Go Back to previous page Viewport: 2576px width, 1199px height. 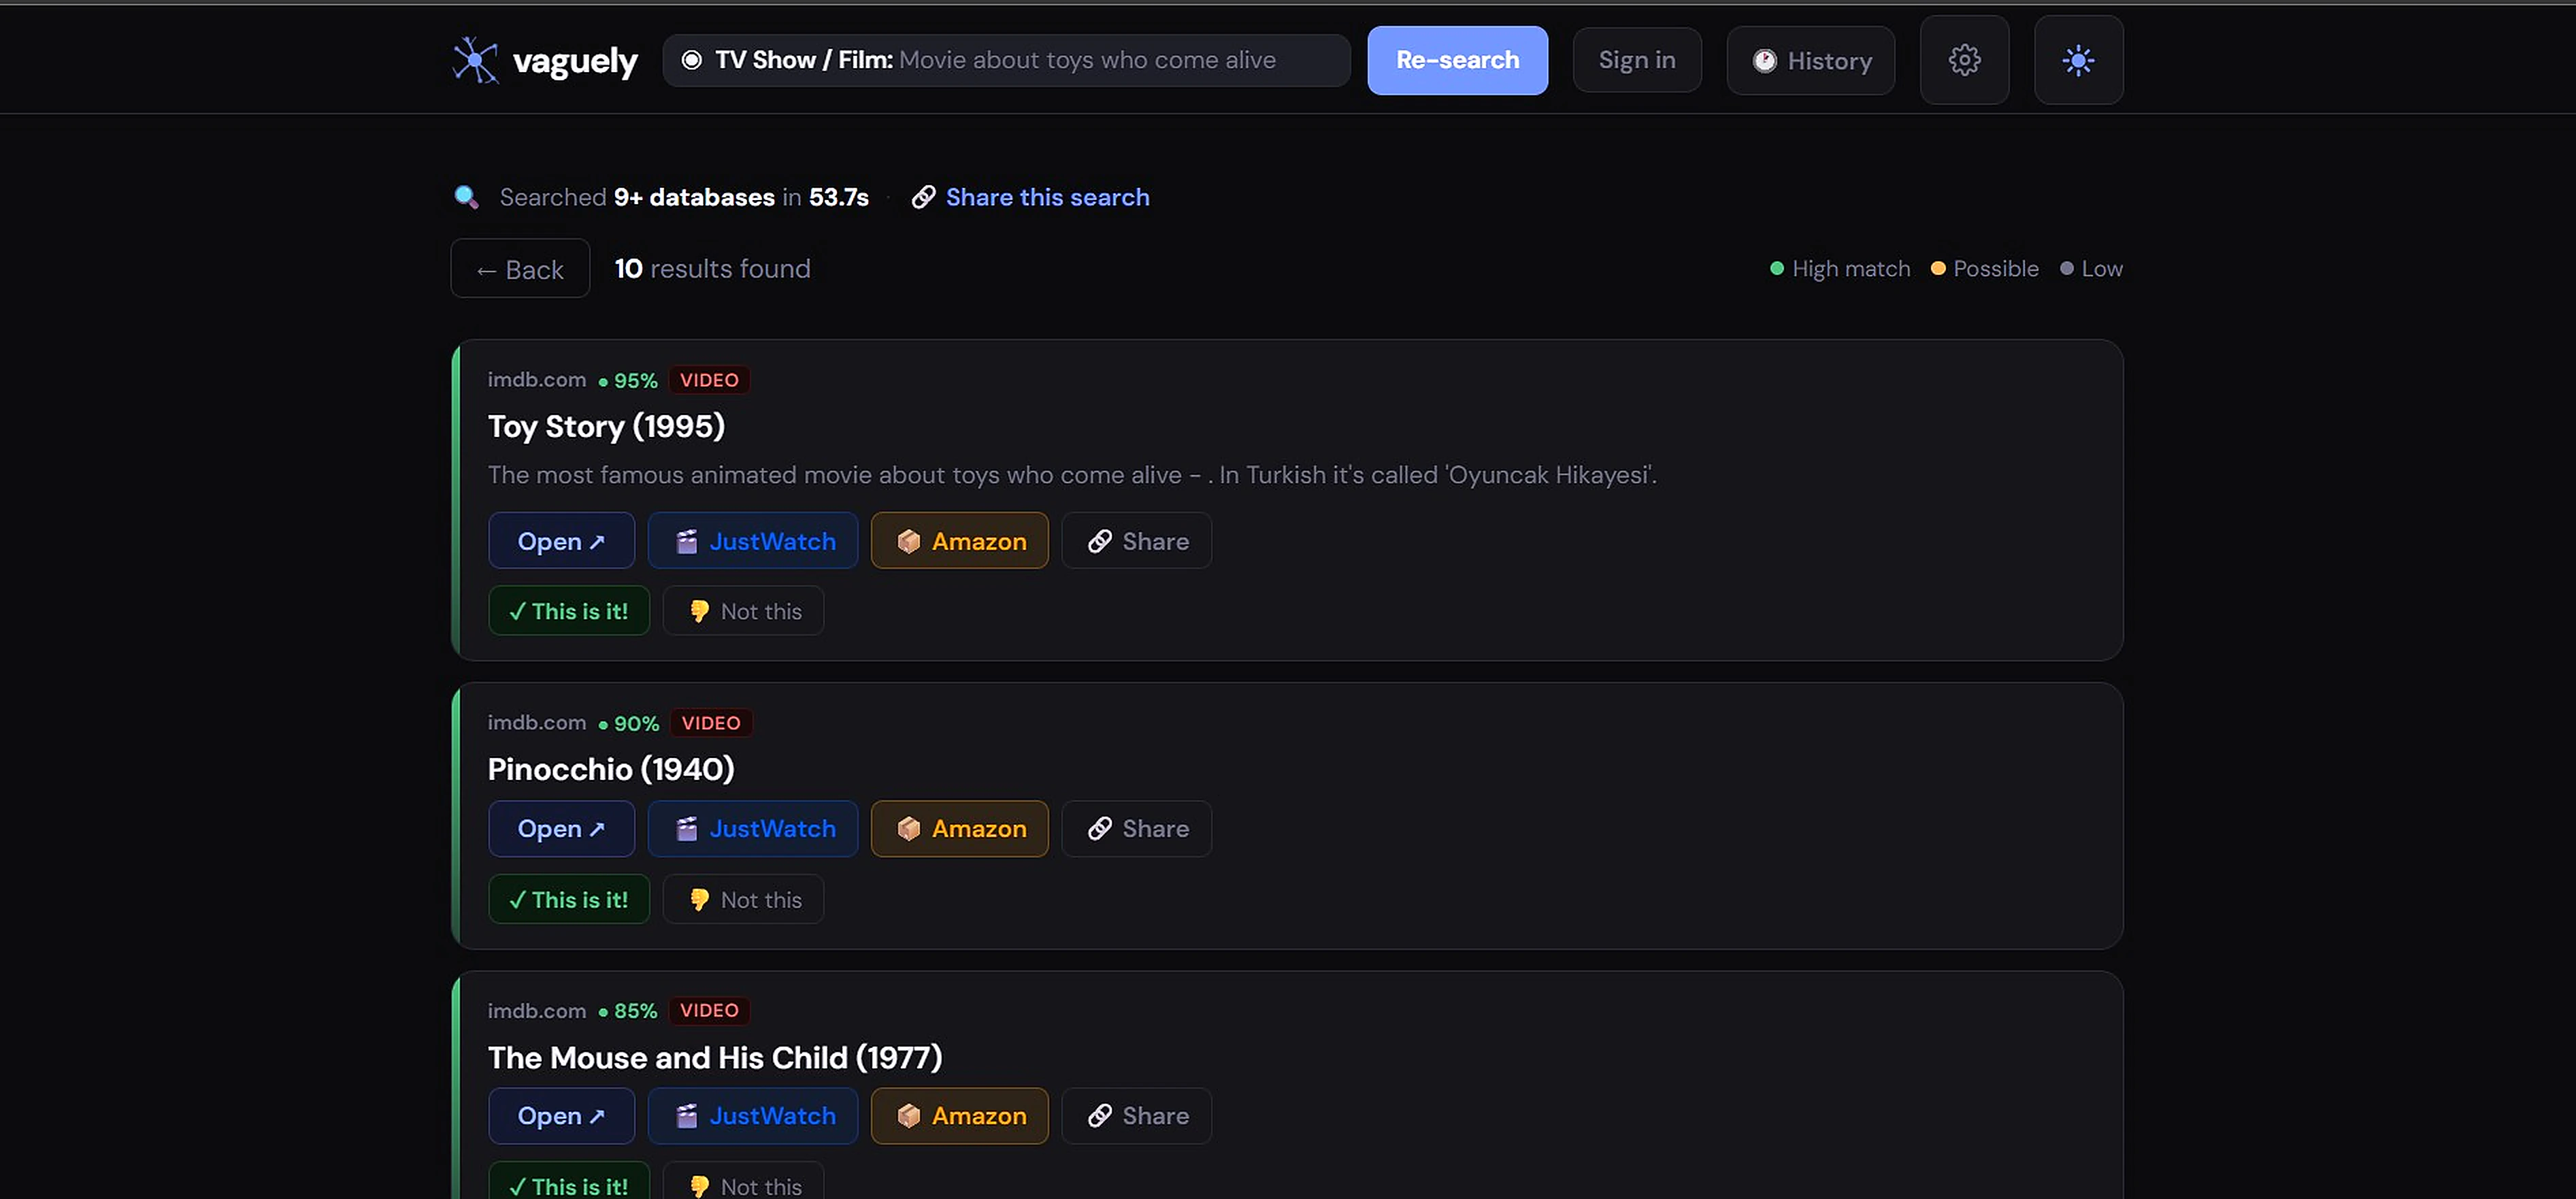click(x=520, y=269)
